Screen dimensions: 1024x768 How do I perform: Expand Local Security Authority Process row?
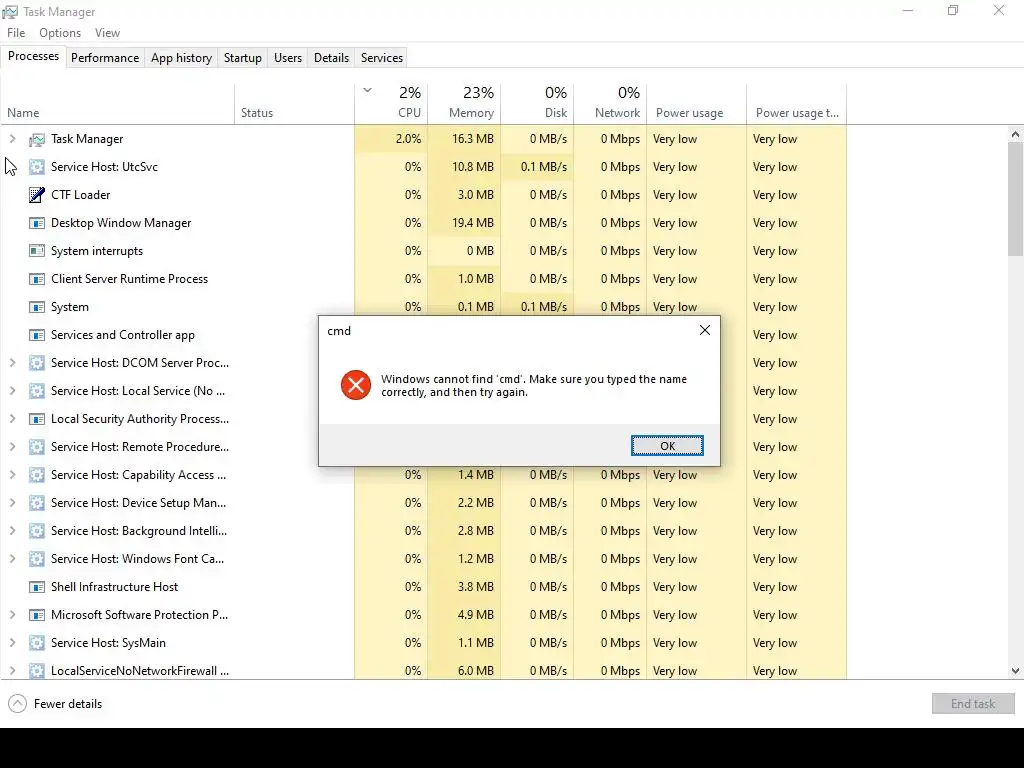12,419
